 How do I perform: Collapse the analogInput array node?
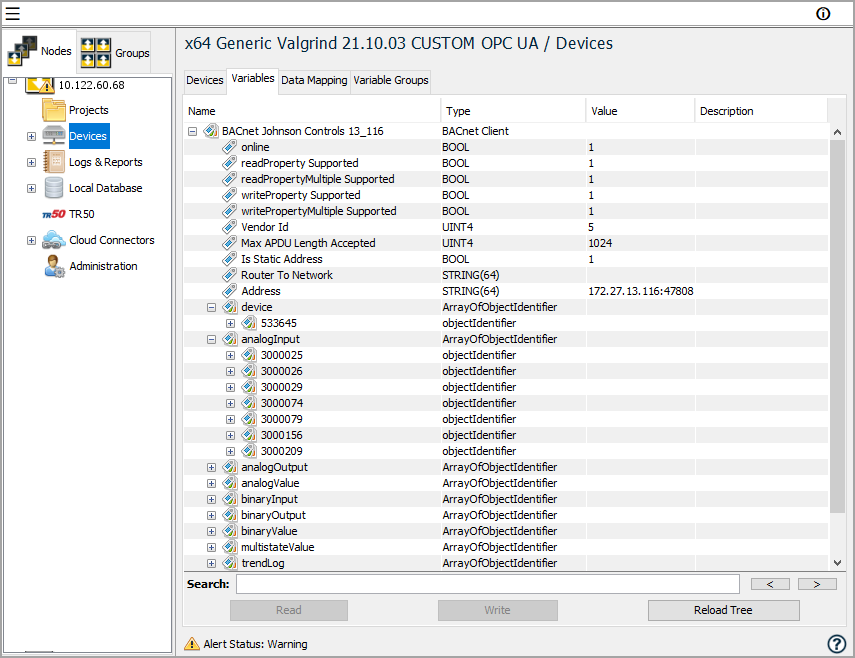pyautogui.click(x=211, y=339)
